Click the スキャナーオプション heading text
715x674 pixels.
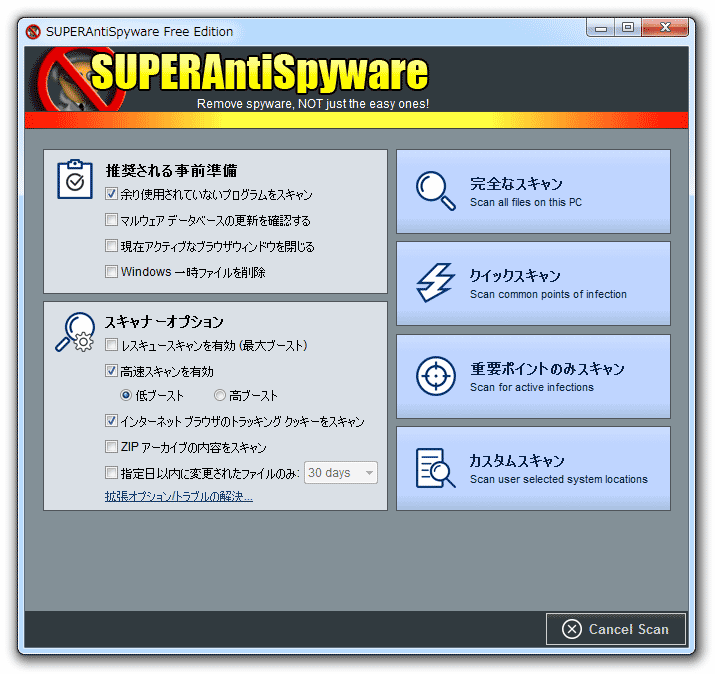(164, 322)
